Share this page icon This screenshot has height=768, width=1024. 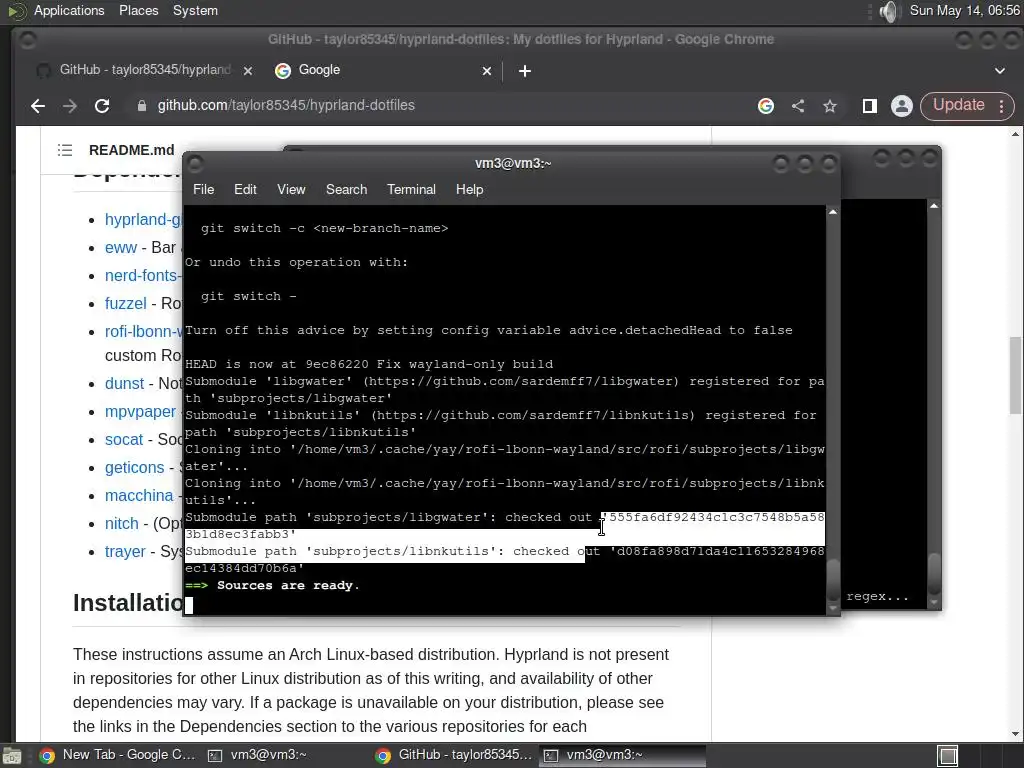click(x=798, y=106)
